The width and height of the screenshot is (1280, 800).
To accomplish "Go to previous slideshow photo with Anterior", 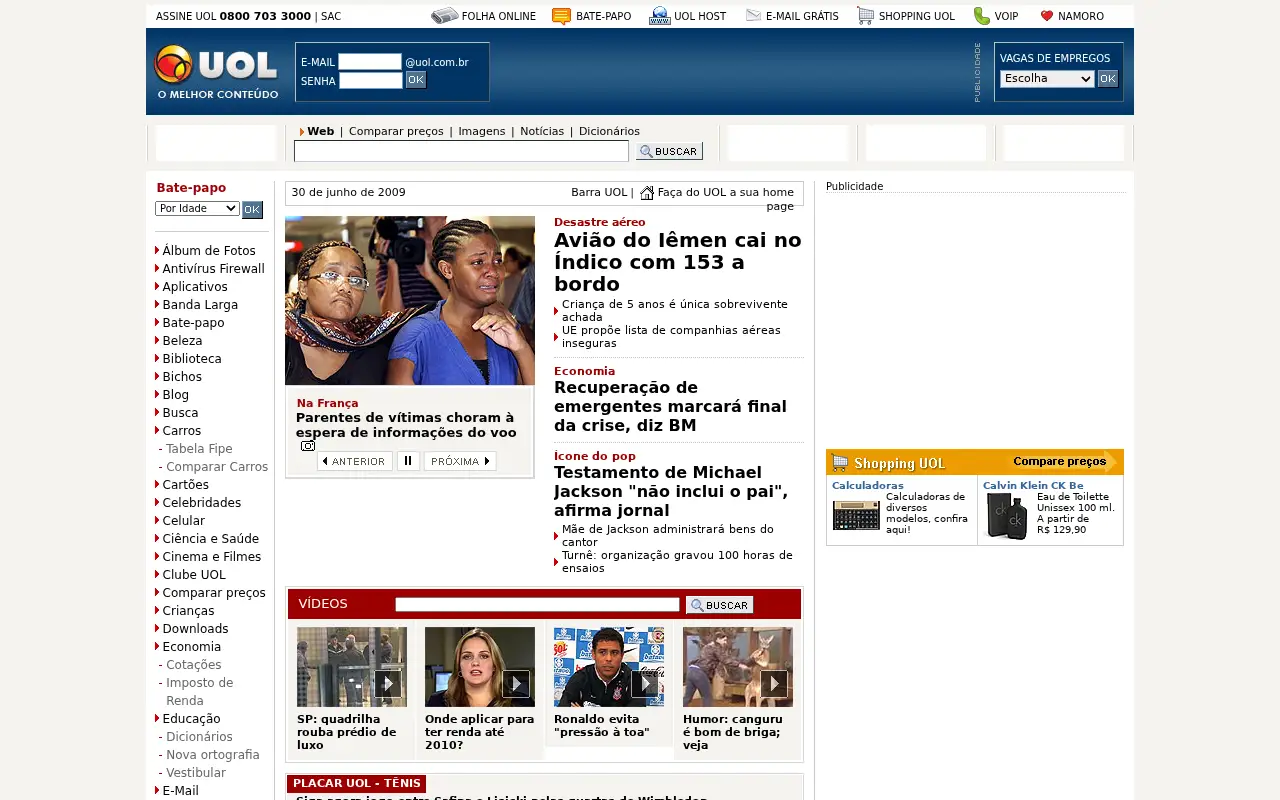I will (355, 461).
